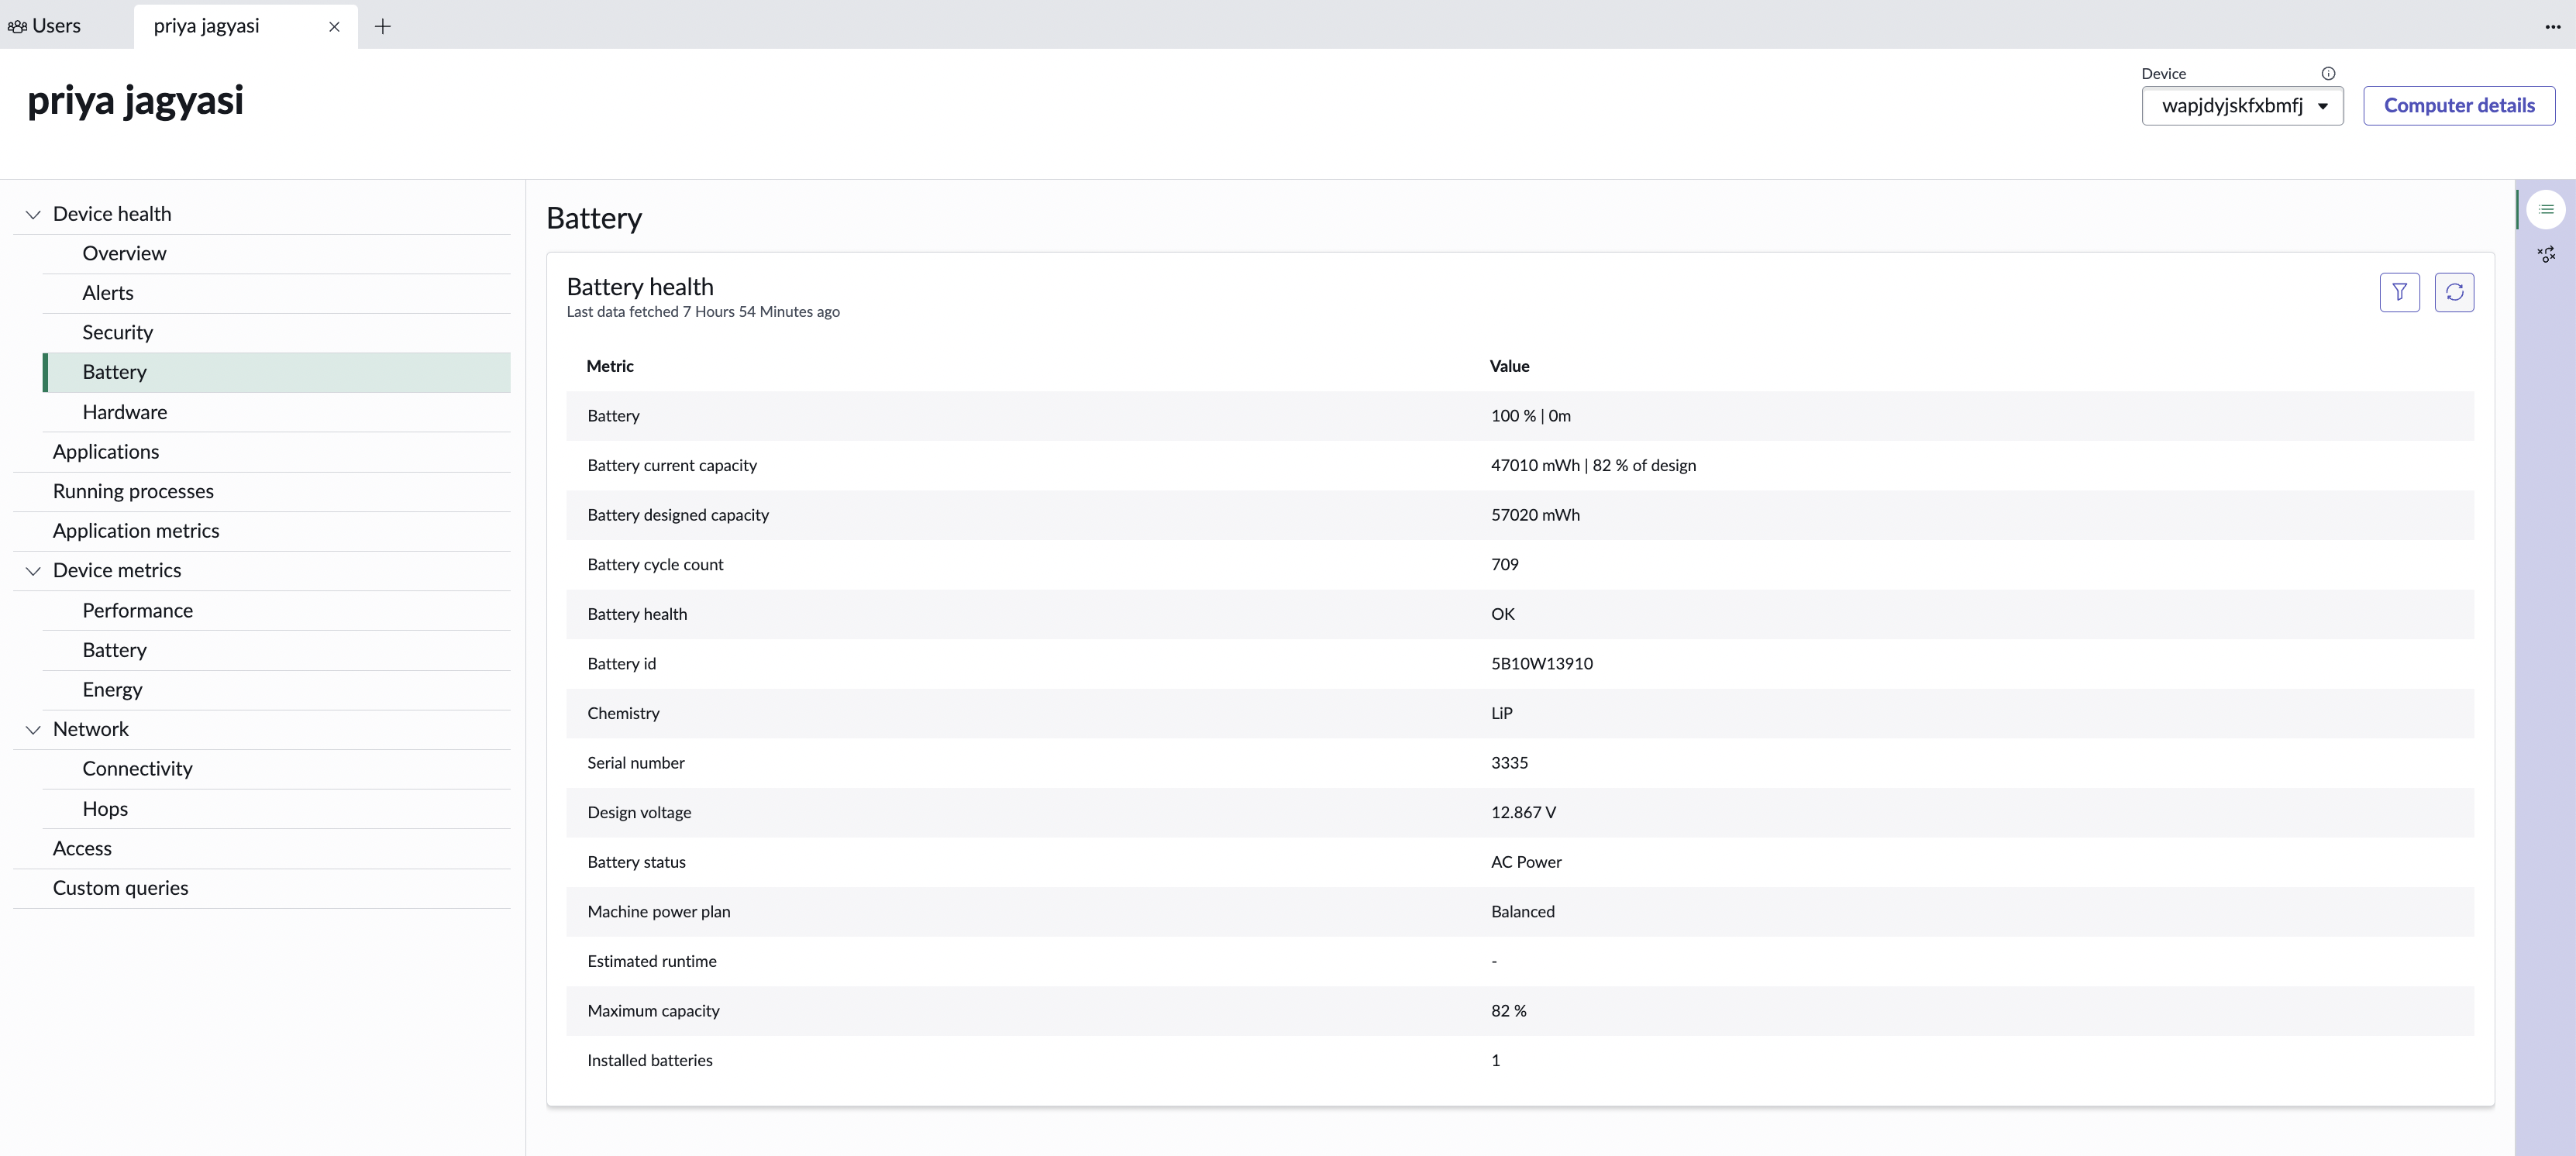Select the Balanced power plan value
2576x1156 pixels.
click(x=1522, y=911)
